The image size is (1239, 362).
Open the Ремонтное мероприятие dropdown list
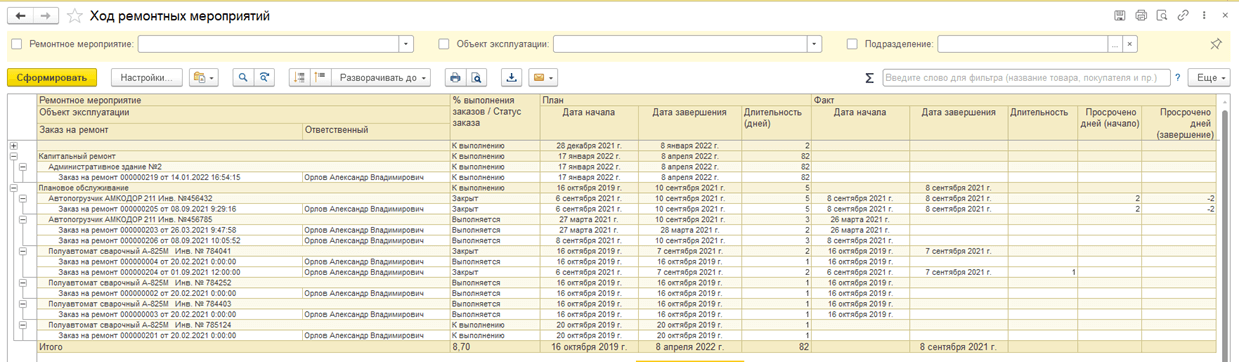pyautogui.click(x=406, y=44)
